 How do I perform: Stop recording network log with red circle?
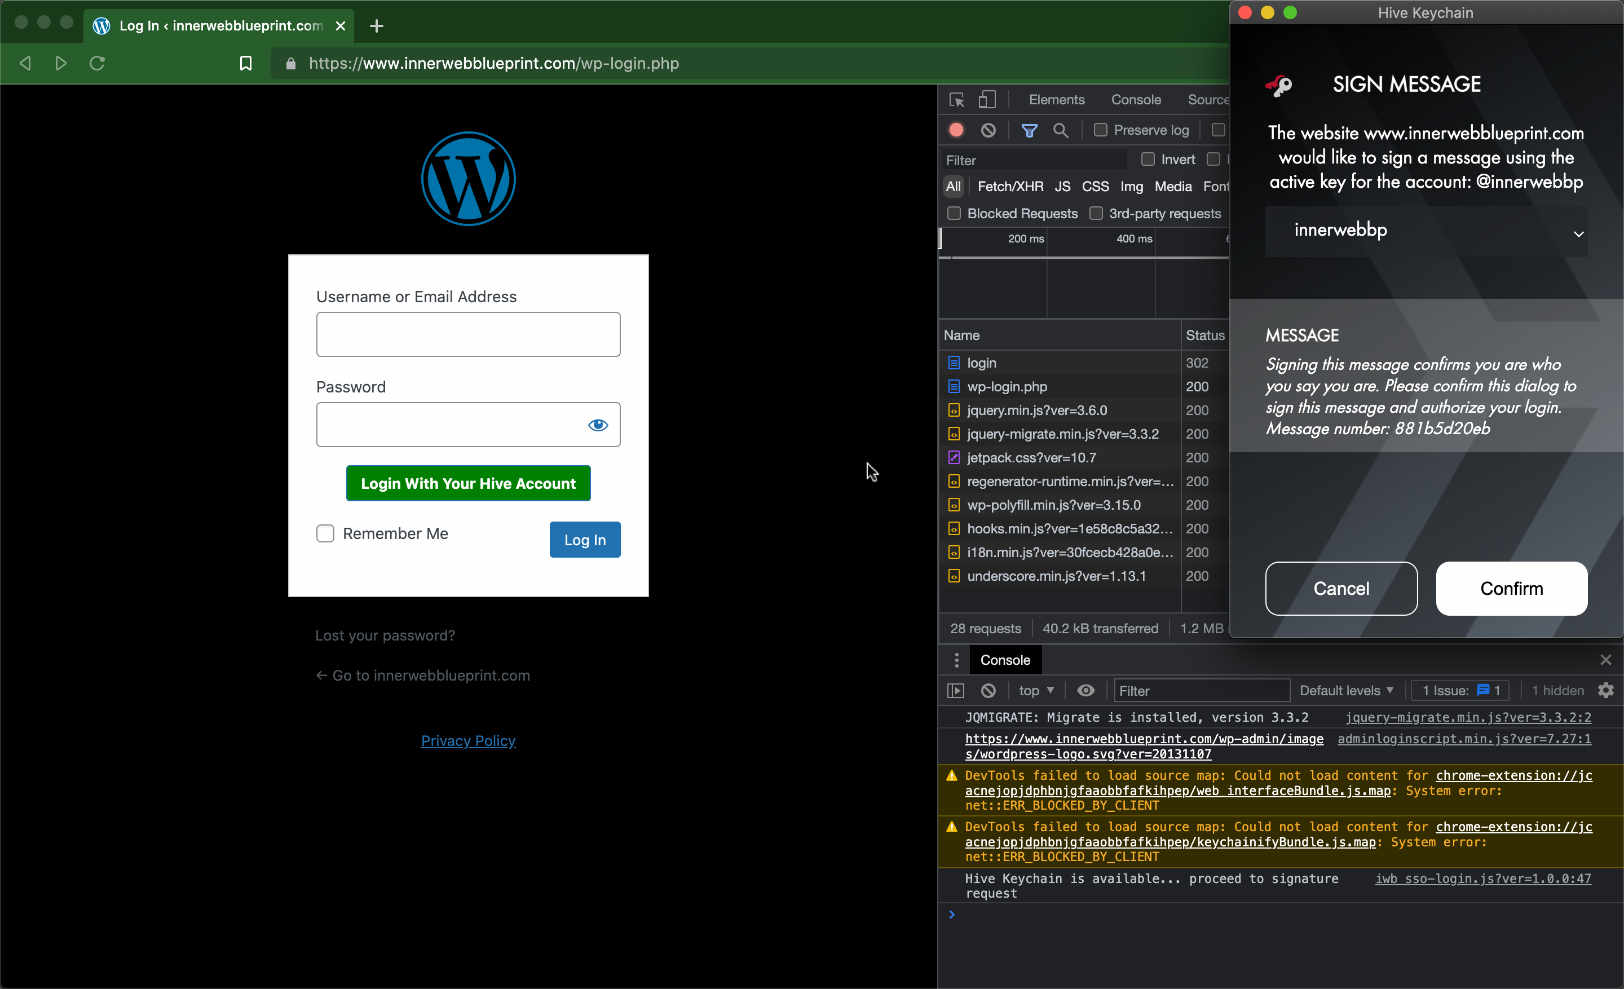956,130
